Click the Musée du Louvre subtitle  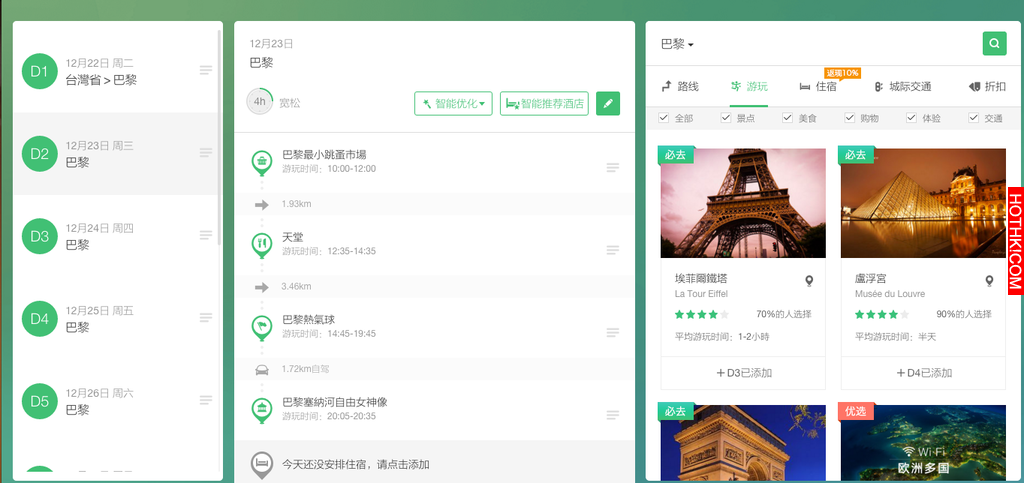pyautogui.click(x=890, y=294)
